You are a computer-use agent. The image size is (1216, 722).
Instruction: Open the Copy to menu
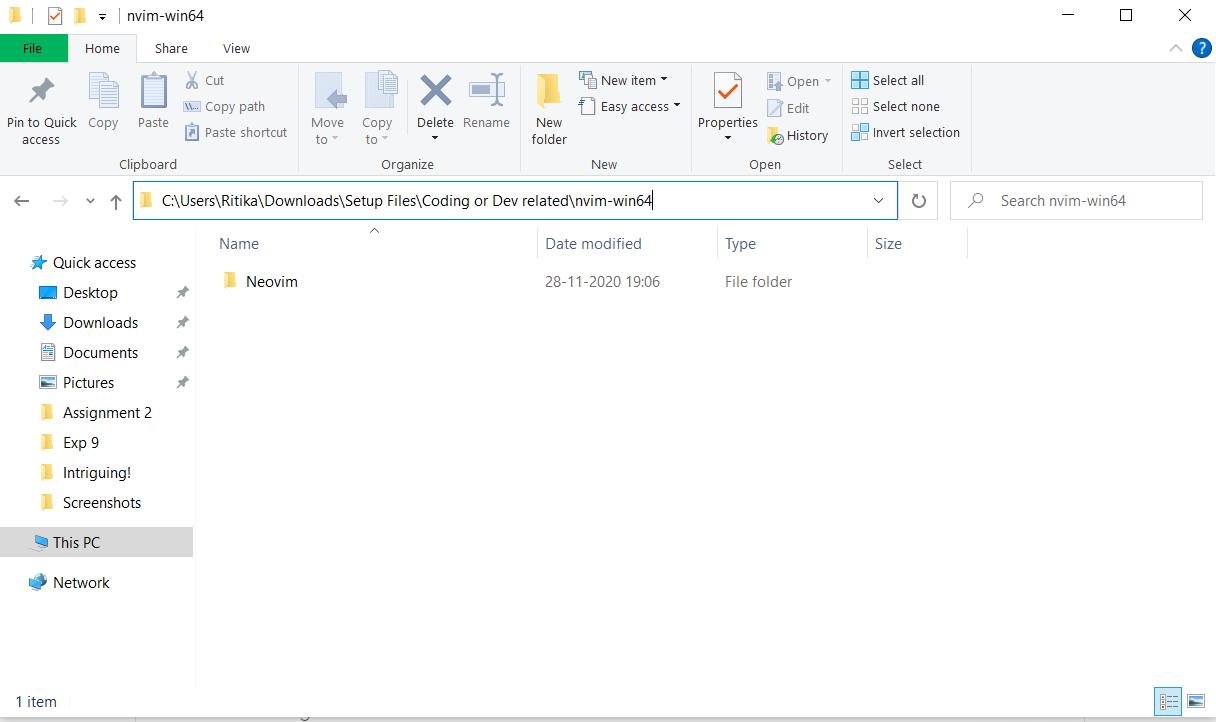pos(378,109)
